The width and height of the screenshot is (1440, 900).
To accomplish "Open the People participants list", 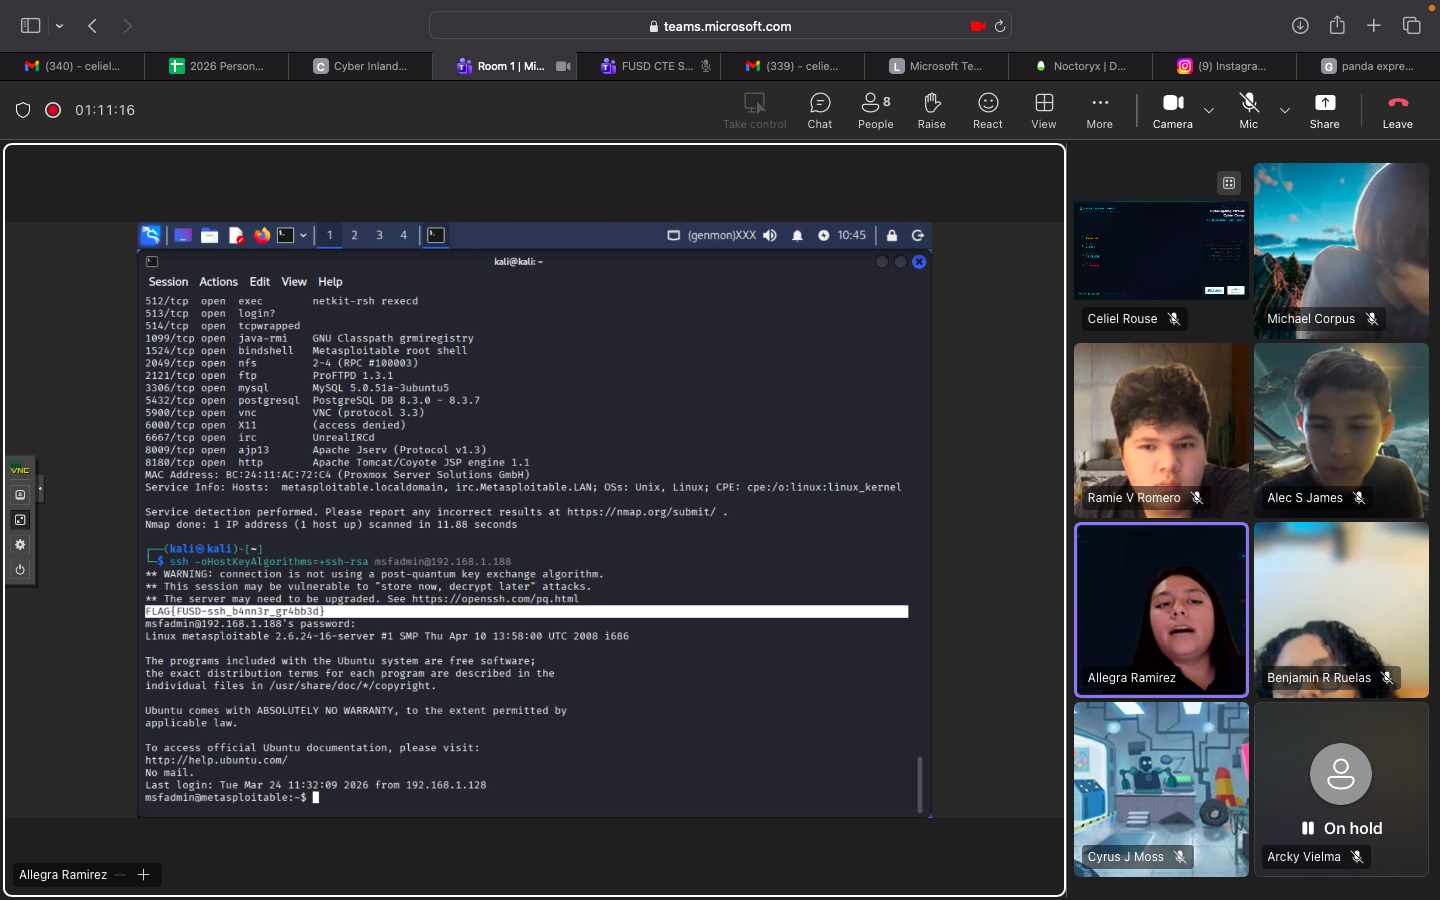I will [875, 110].
